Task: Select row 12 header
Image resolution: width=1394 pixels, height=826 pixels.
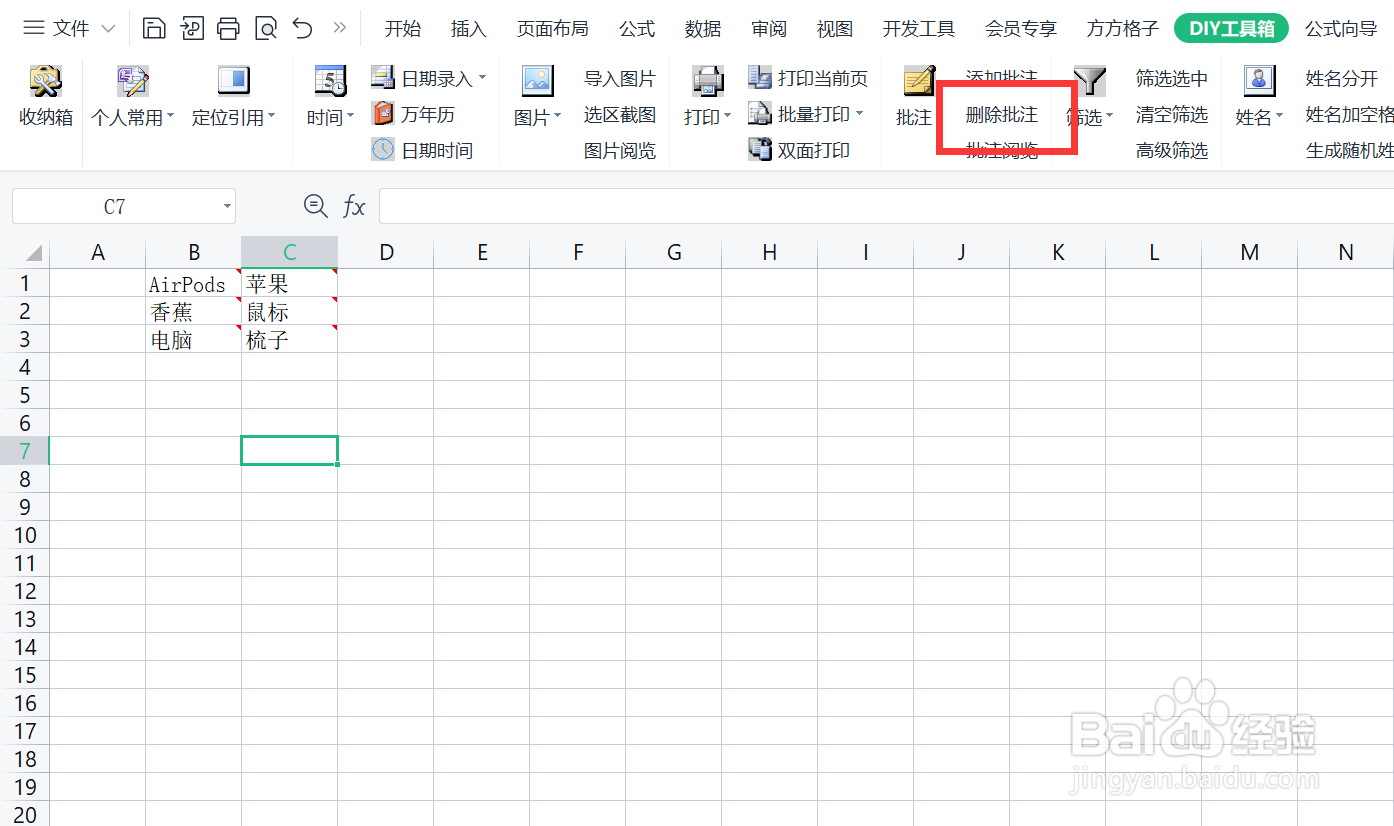Action: [x=25, y=591]
